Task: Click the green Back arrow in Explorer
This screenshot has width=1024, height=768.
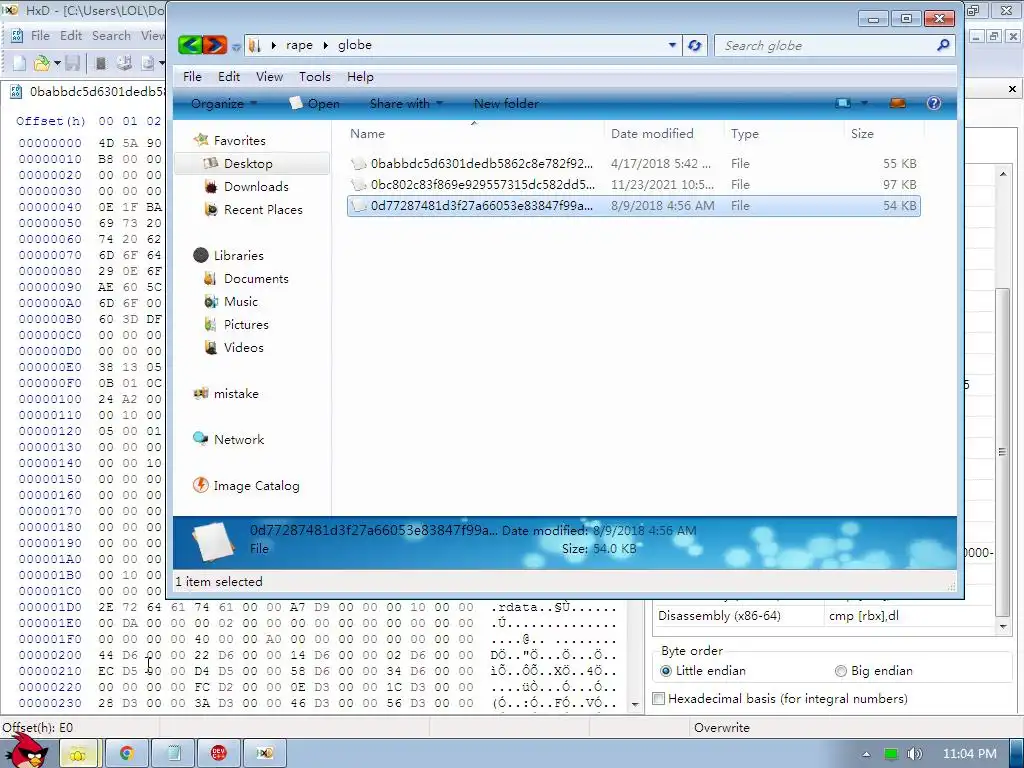Action: (190, 45)
